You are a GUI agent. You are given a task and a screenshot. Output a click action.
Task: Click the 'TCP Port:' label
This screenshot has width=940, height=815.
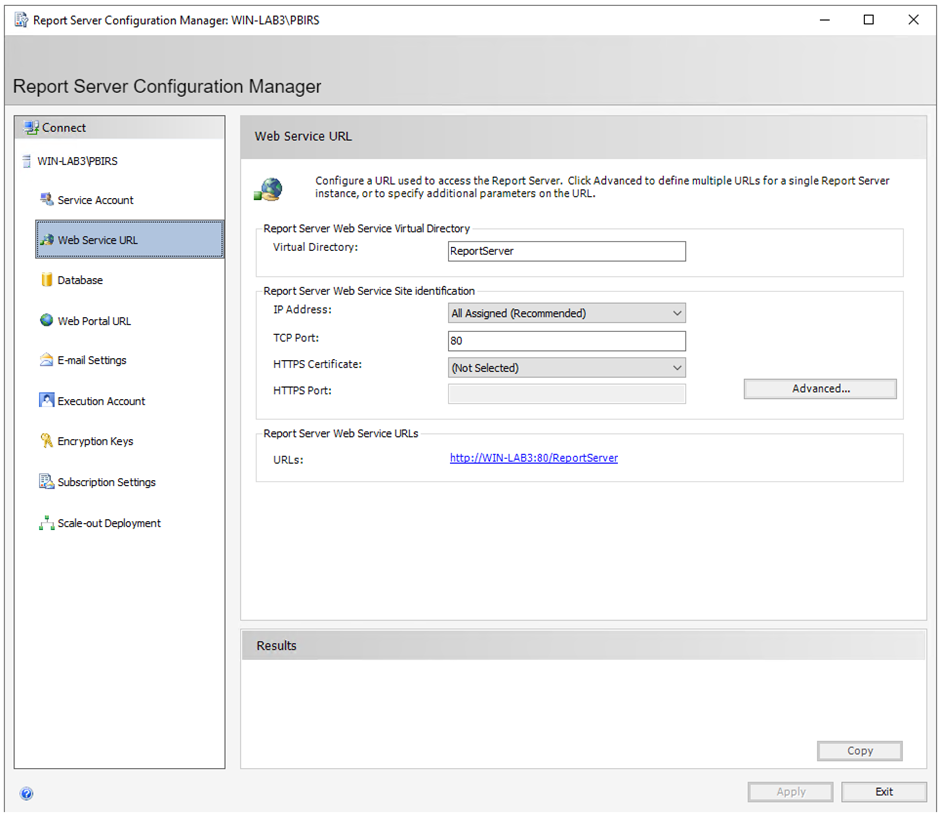point(296,338)
